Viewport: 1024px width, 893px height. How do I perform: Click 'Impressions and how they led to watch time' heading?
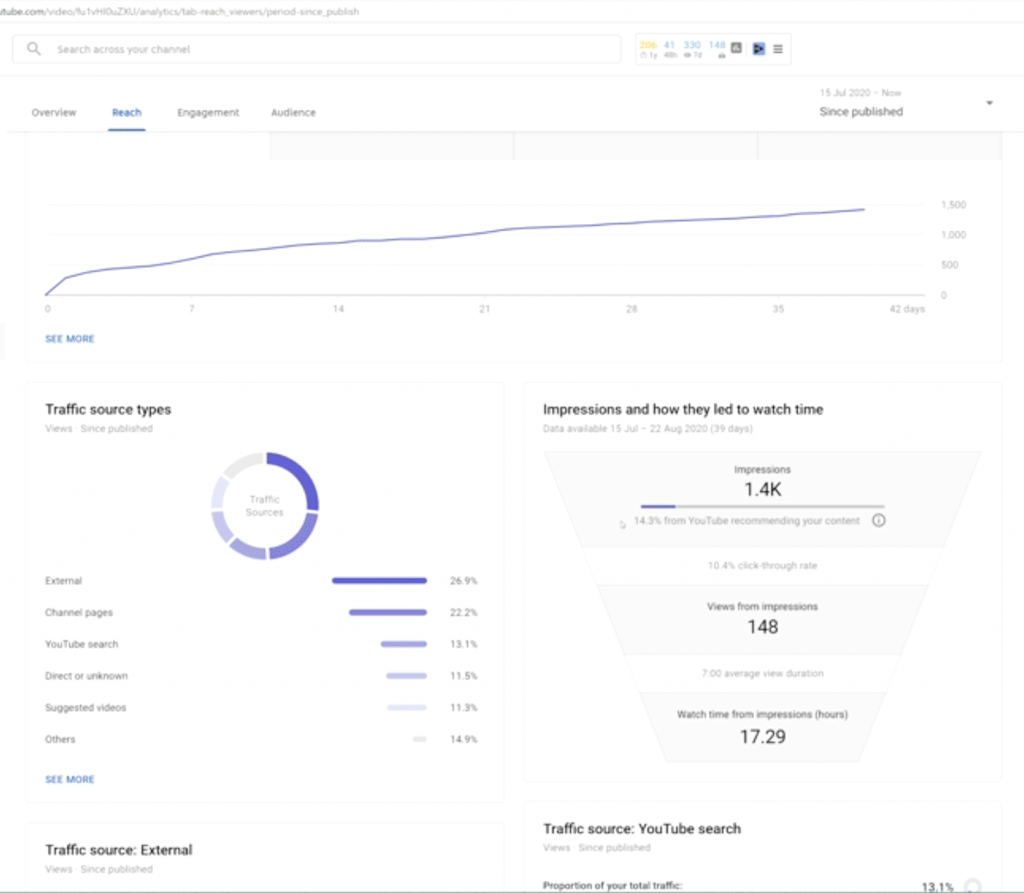point(683,409)
